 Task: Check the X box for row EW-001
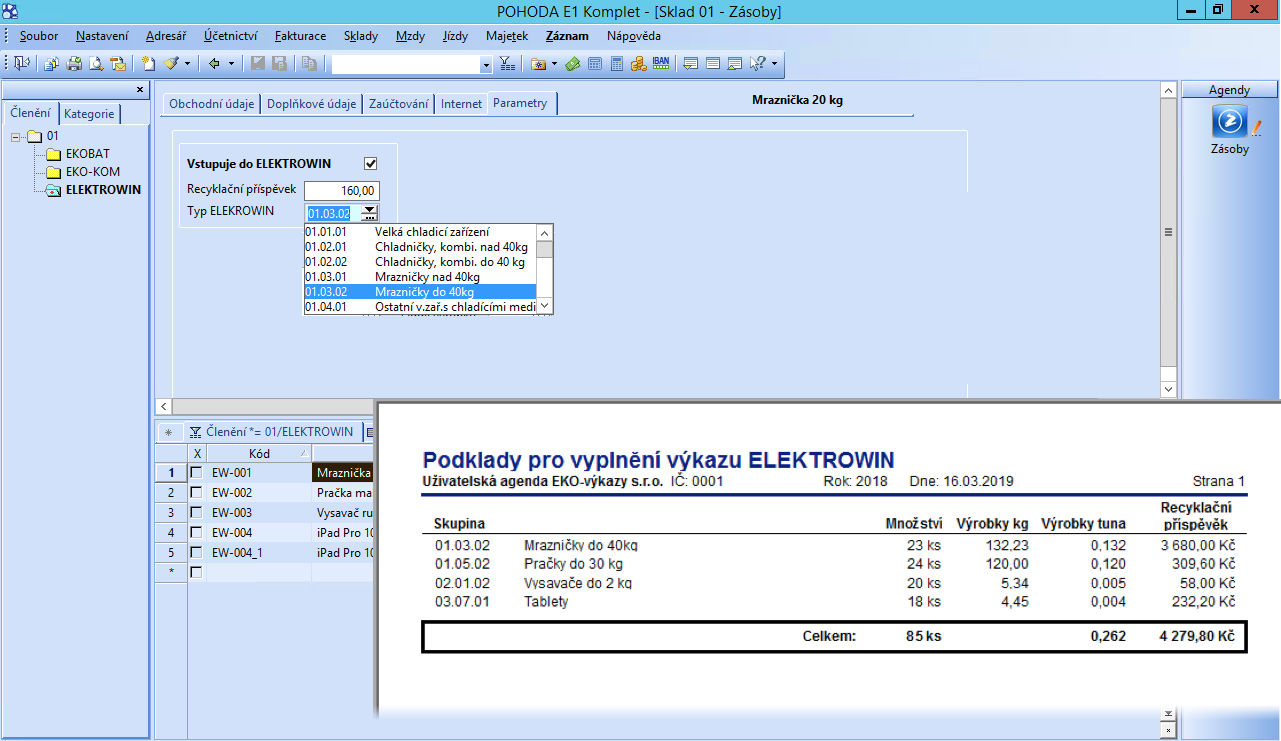click(x=197, y=473)
